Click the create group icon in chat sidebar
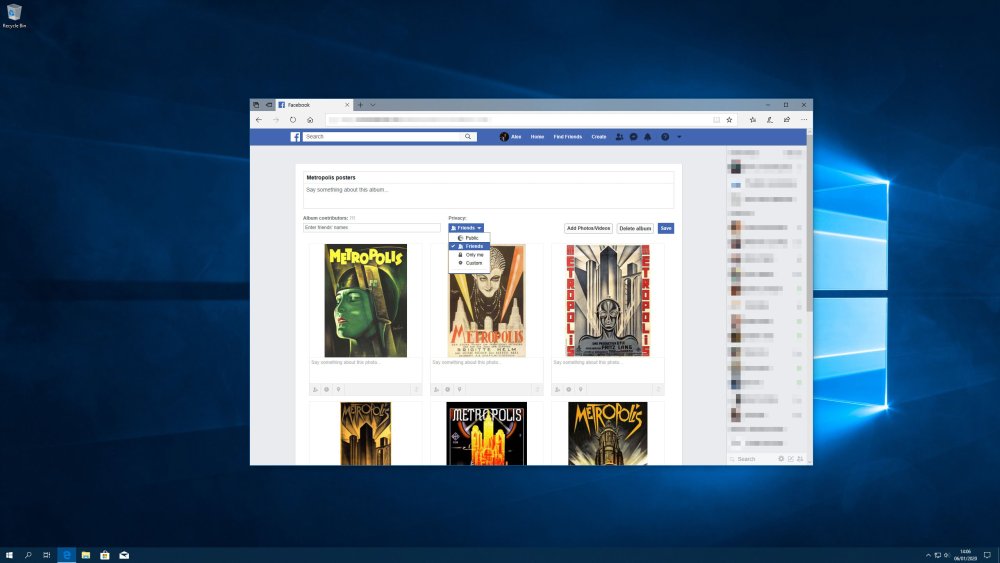 [x=800, y=458]
